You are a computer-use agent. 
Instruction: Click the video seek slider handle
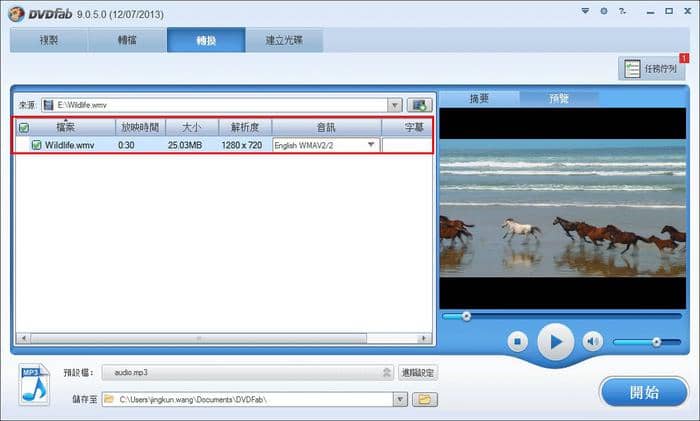pyautogui.click(x=466, y=316)
